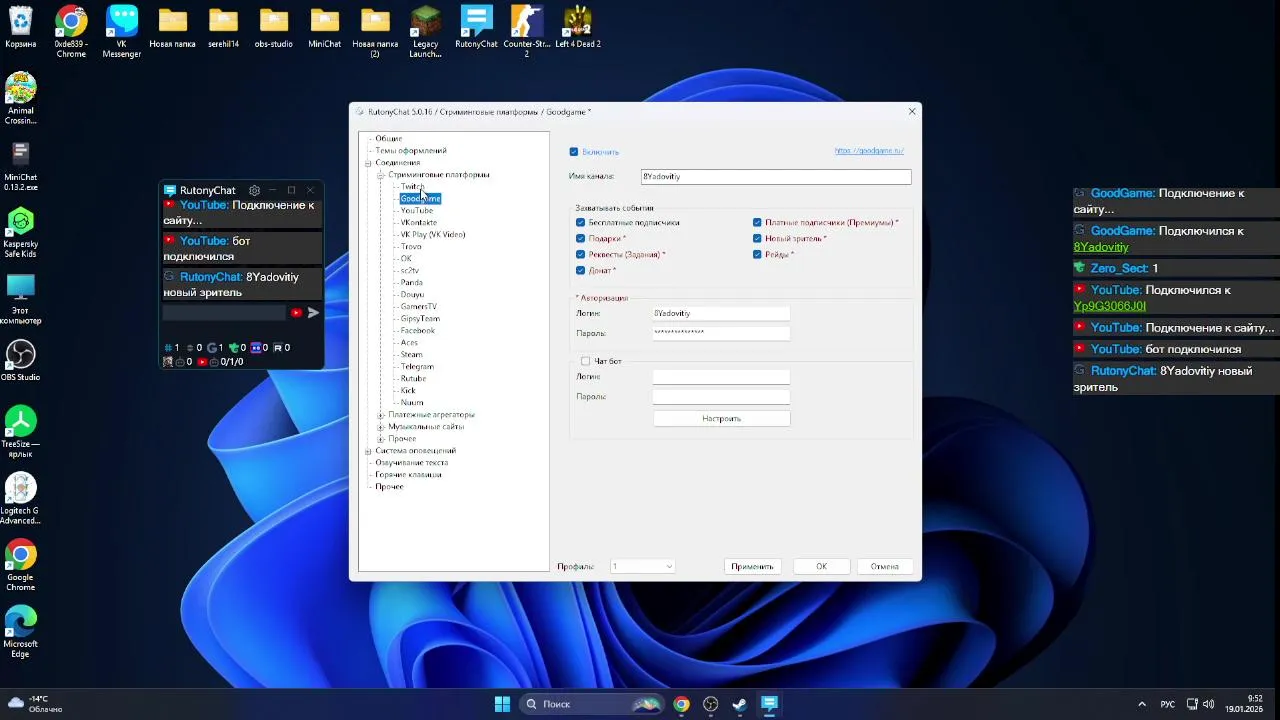The image size is (1280, 720).
Task: Open the VK Messenger desktop icon
Action: (x=122, y=32)
